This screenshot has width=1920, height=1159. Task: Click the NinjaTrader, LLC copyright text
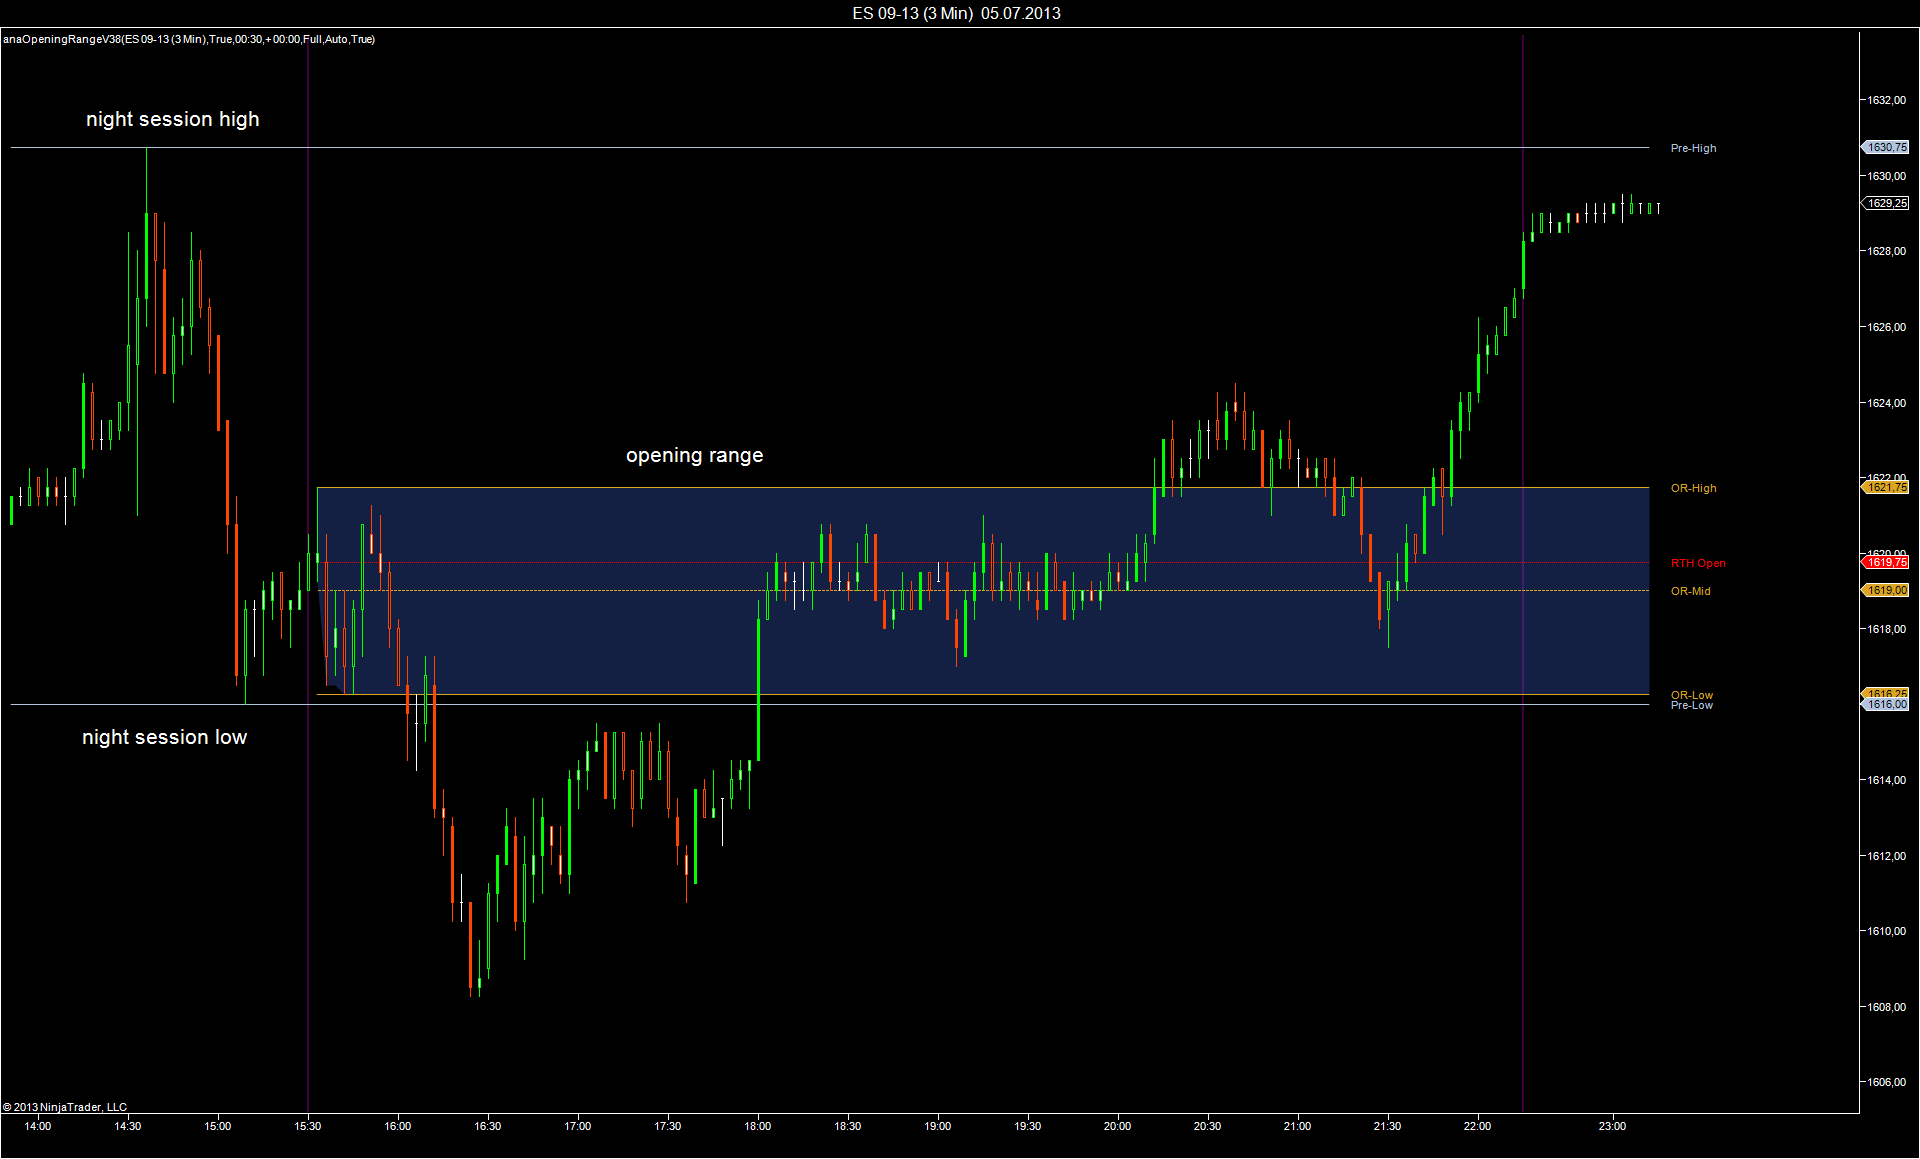click(x=65, y=1107)
